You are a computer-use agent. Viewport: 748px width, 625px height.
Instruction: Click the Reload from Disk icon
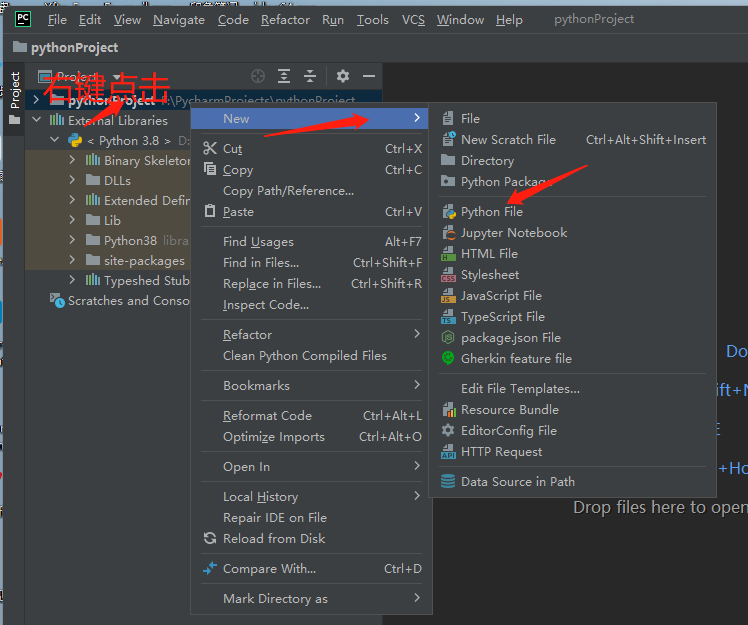tap(210, 538)
